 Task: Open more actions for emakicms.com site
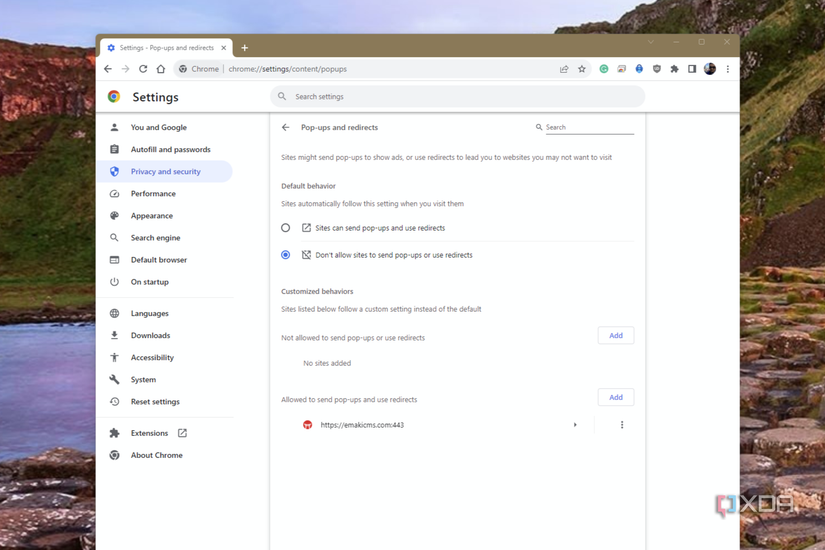(622, 425)
